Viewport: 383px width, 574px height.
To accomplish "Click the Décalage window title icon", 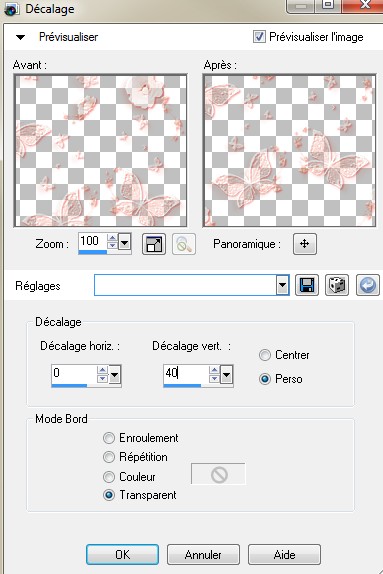I will tap(11, 8).
